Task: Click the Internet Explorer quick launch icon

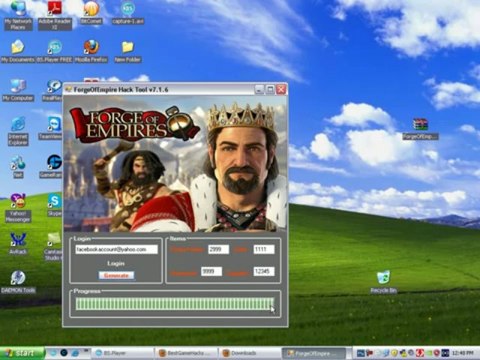Action: click(x=75, y=353)
